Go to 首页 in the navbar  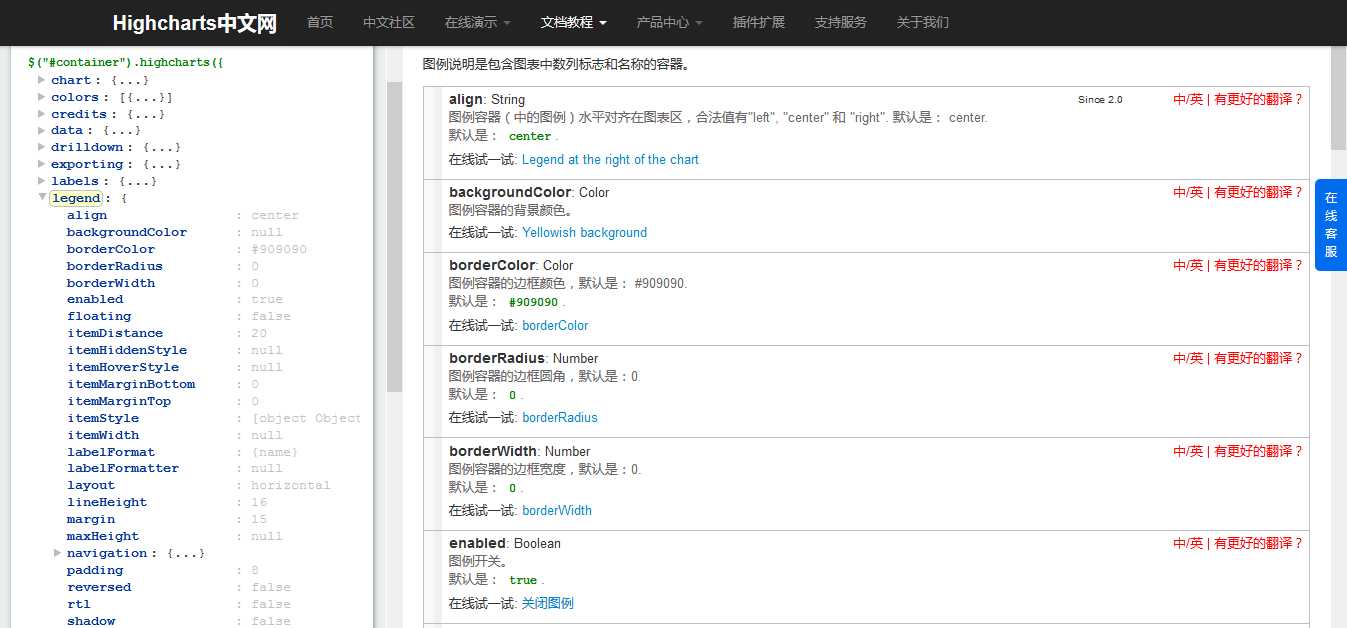click(320, 22)
